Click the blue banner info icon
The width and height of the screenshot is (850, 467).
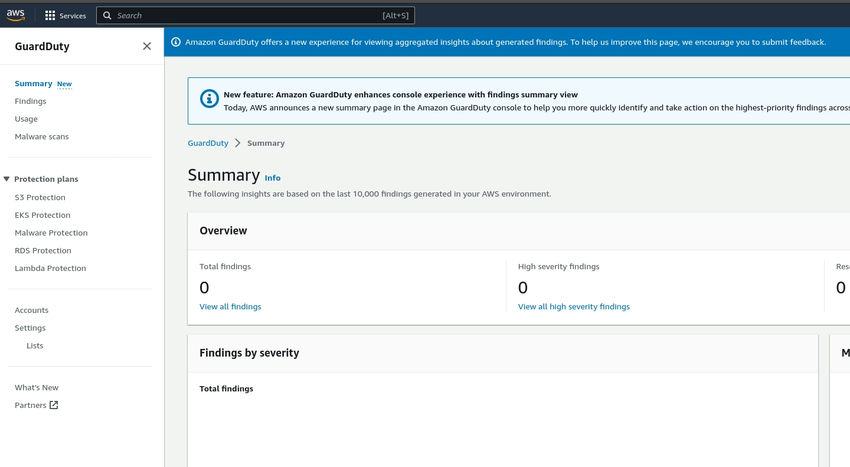(176, 43)
